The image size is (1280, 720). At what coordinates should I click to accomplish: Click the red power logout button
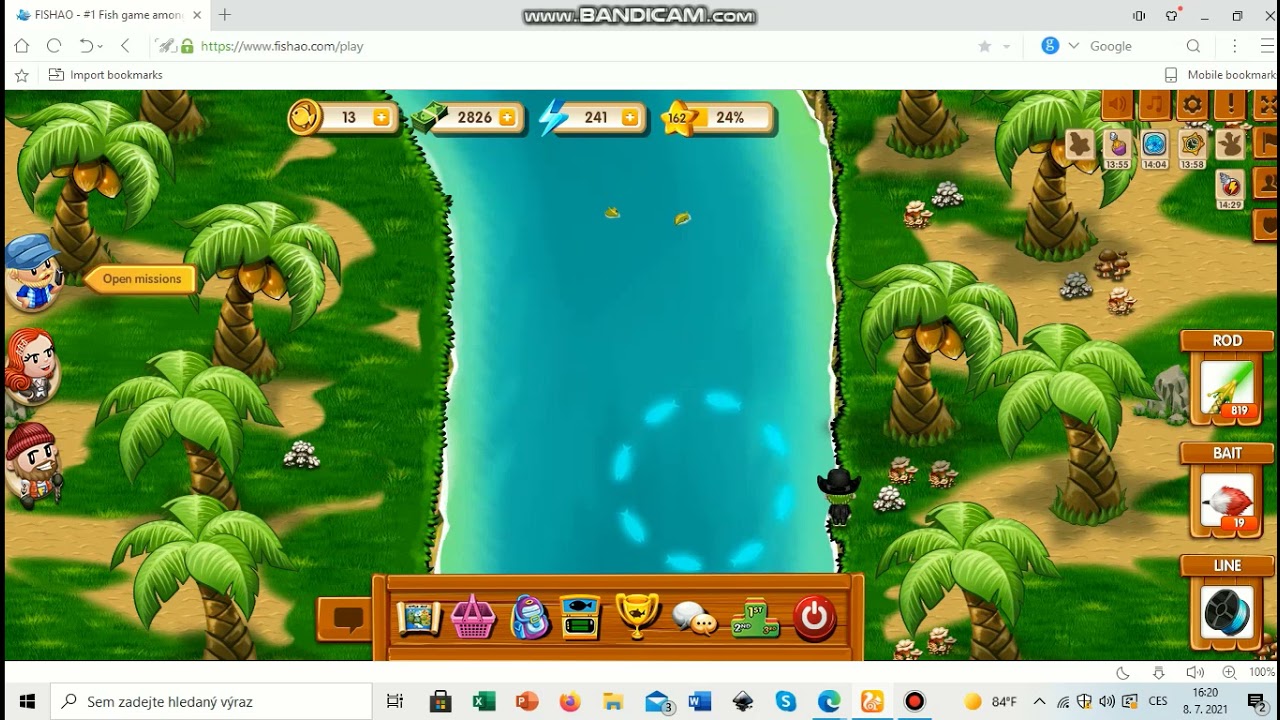click(814, 617)
